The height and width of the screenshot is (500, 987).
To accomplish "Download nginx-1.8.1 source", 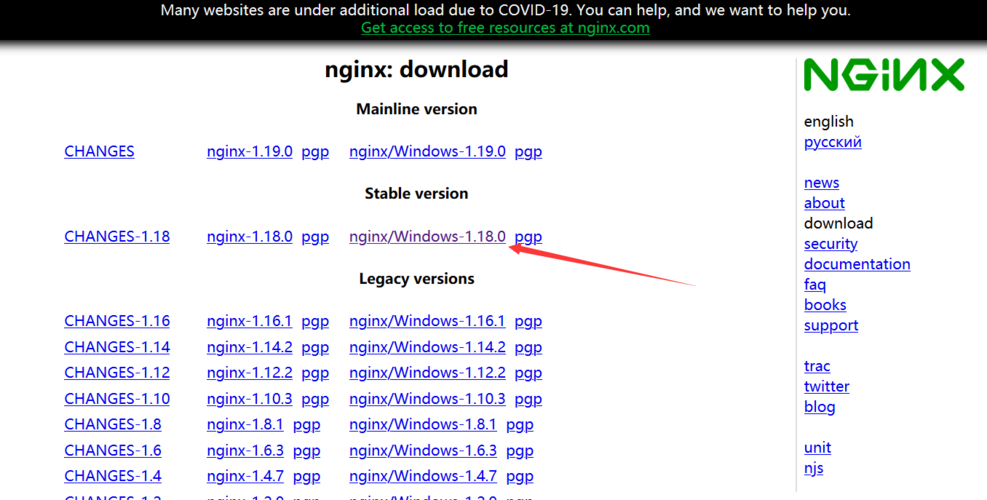I will (245, 424).
